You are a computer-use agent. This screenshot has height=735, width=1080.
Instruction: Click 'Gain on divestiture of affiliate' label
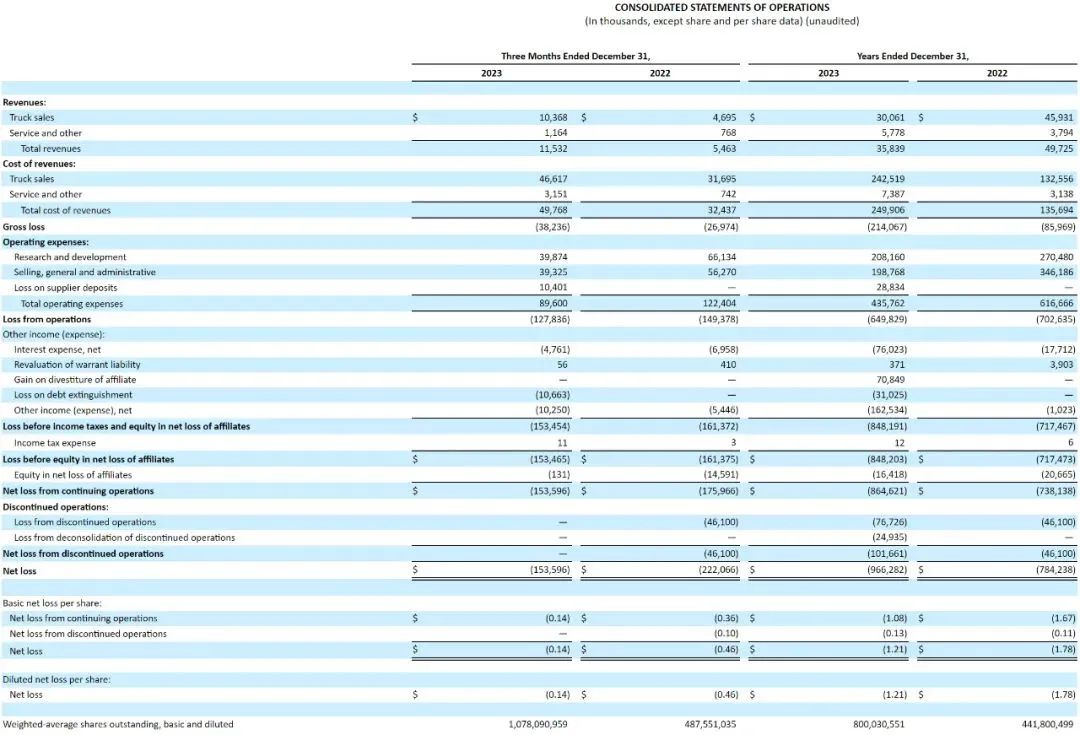pos(75,380)
